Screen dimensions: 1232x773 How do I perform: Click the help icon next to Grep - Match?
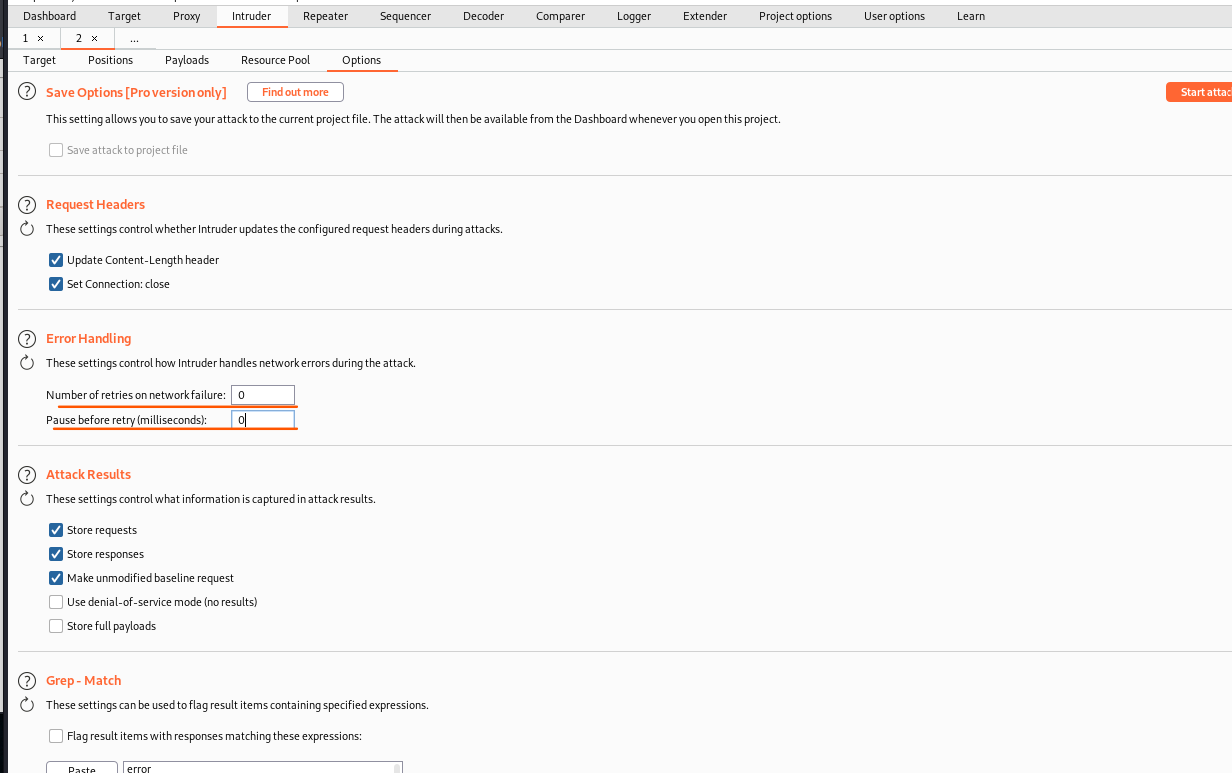point(27,680)
